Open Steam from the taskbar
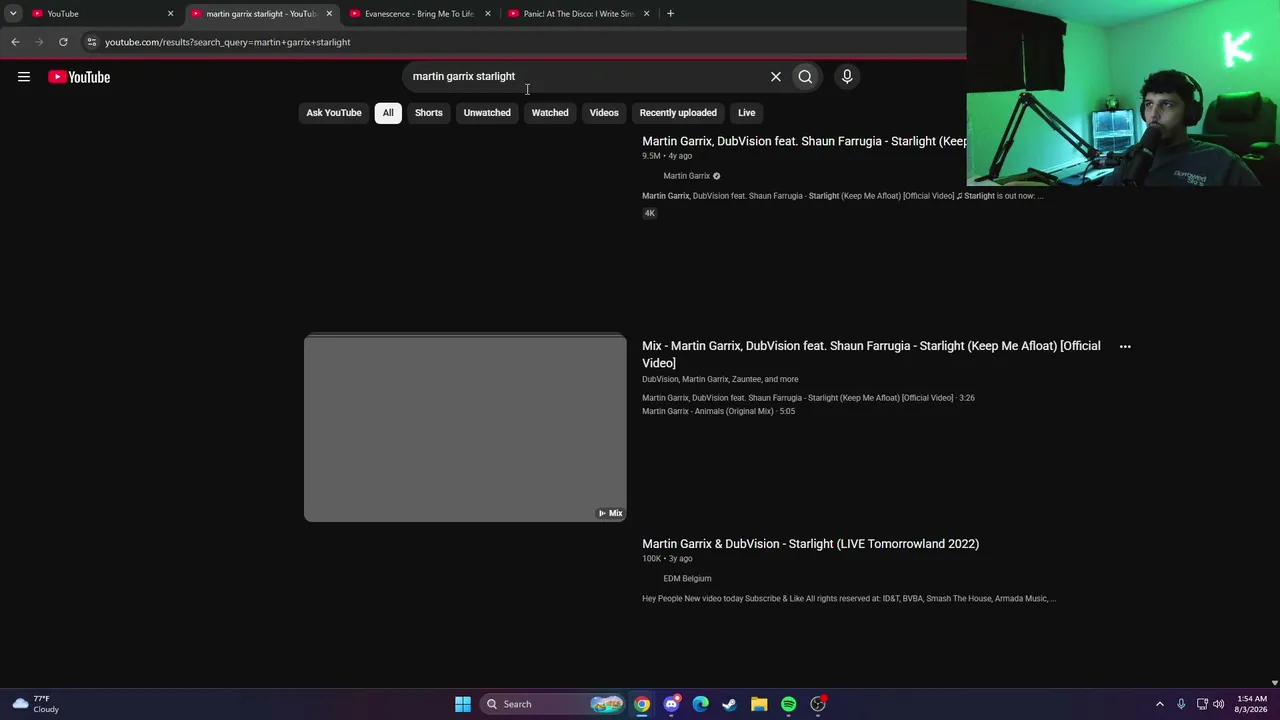1280x720 pixels. tap(729, 704)
